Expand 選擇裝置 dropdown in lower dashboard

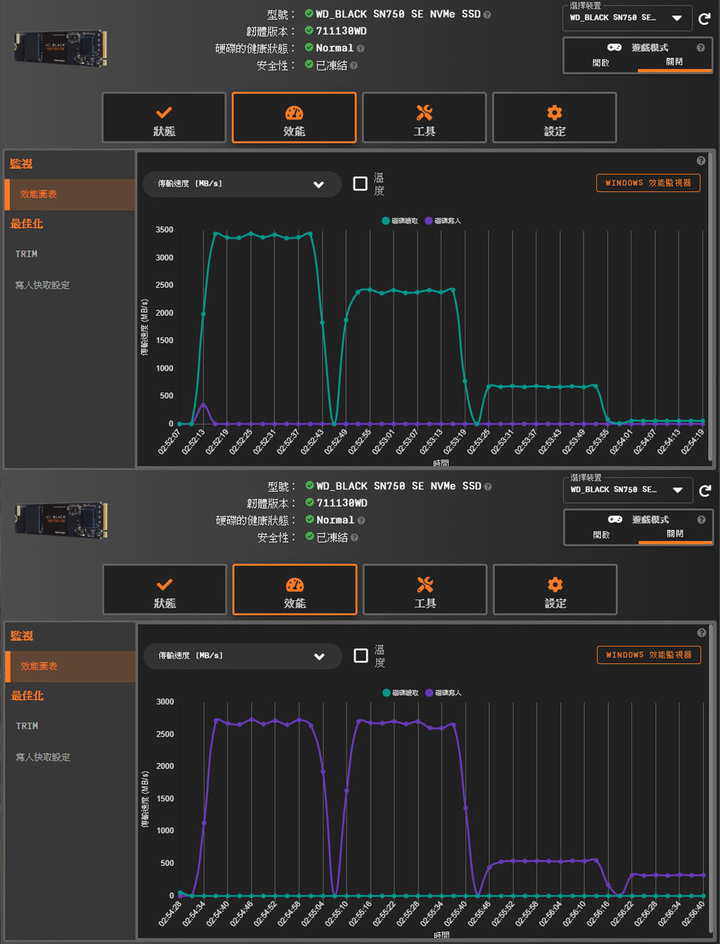click(x=628, y=490)
